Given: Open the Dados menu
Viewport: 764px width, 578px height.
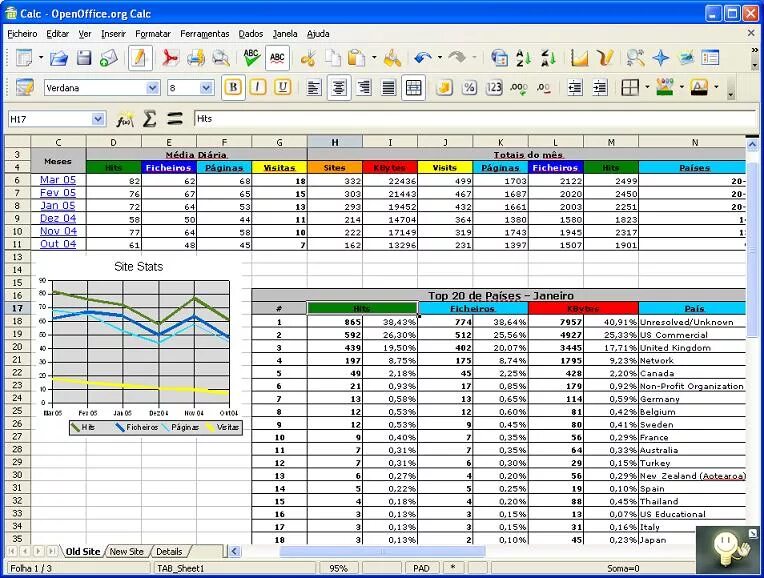Looking at the screenshot, I should tap(251, 34).
